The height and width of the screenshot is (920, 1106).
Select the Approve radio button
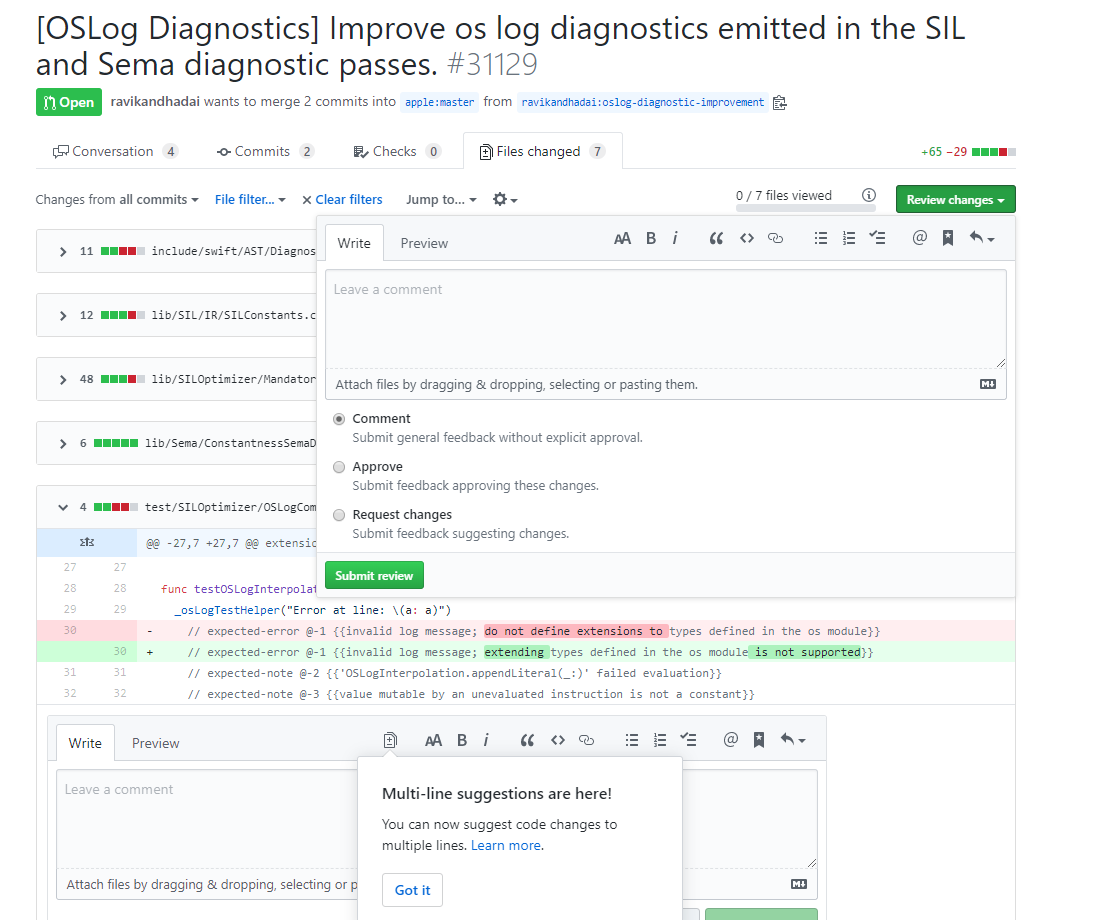pyautogui.click(x=339, y=467)
